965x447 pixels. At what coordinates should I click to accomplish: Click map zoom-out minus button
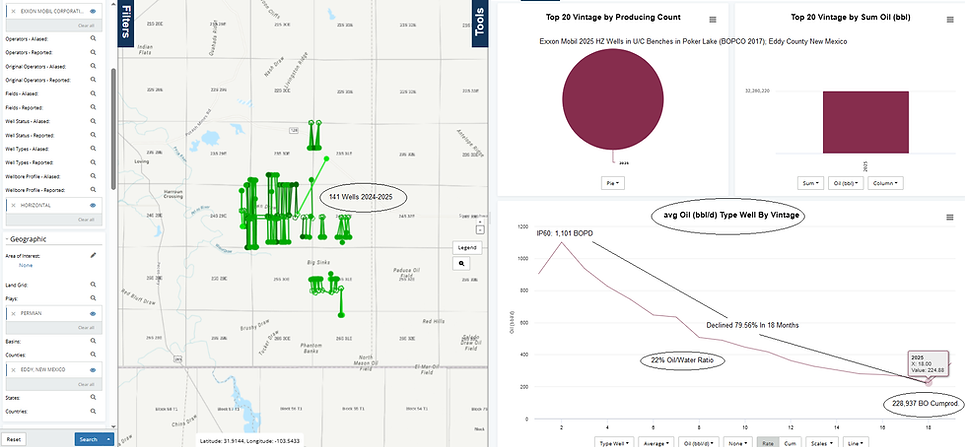click(481, 229)
